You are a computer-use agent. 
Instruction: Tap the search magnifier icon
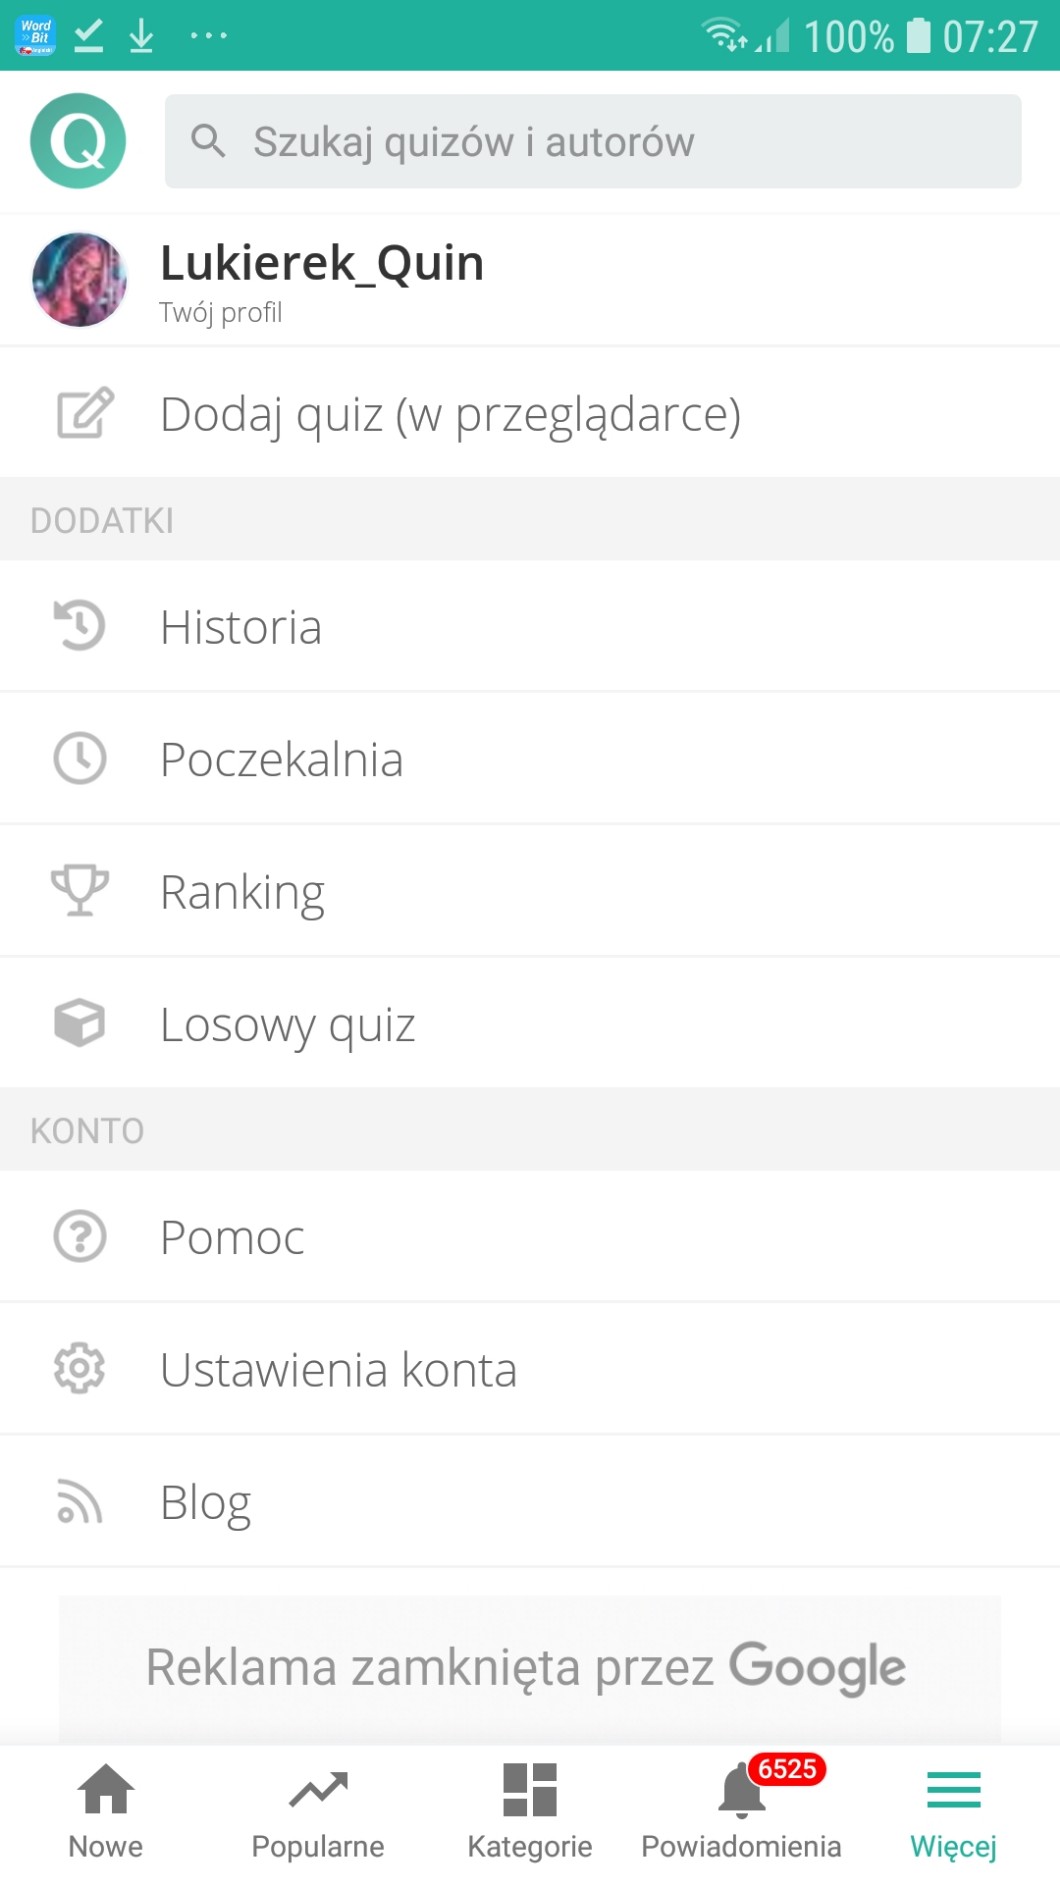208,141
